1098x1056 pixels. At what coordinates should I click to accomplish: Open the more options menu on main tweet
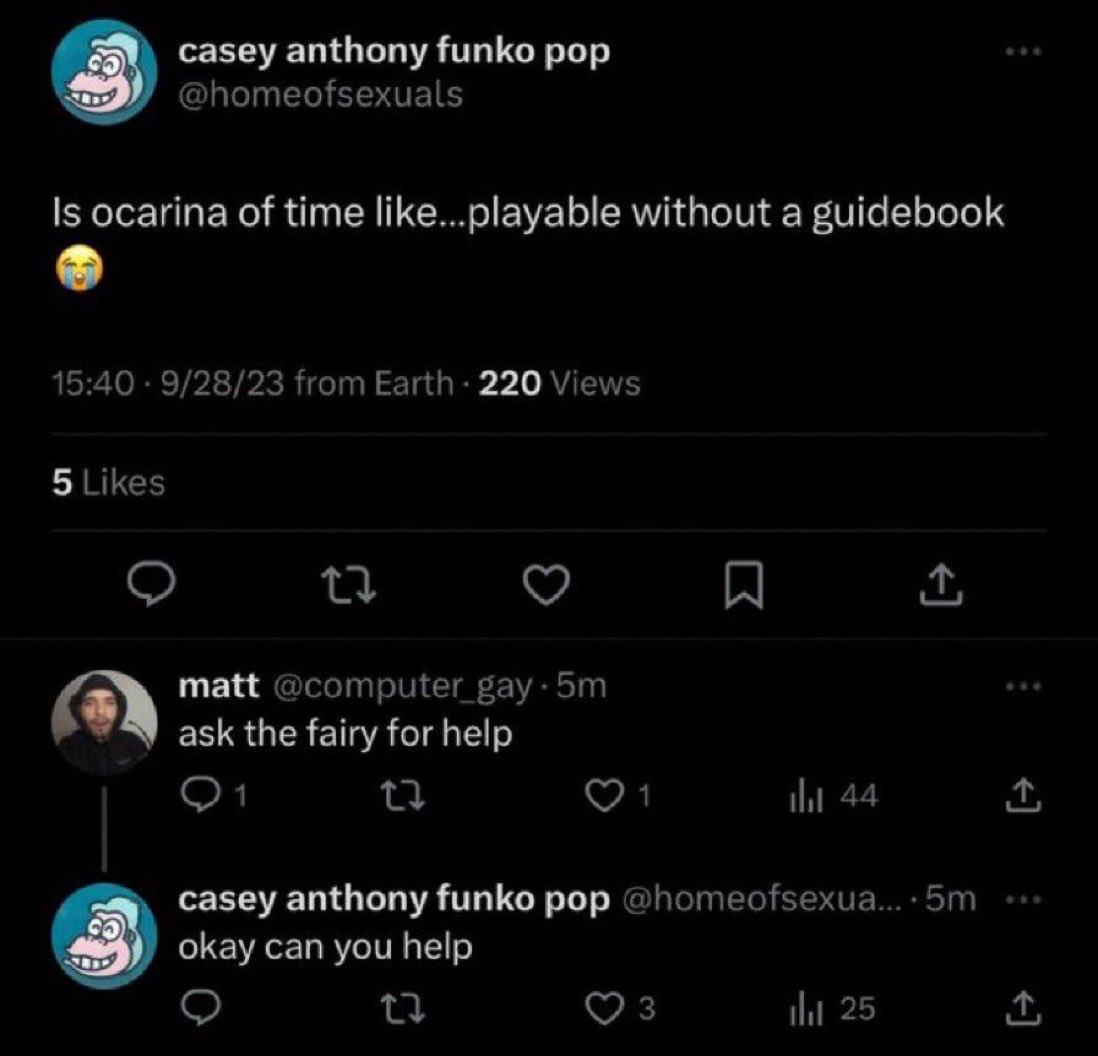(1024, 52)
